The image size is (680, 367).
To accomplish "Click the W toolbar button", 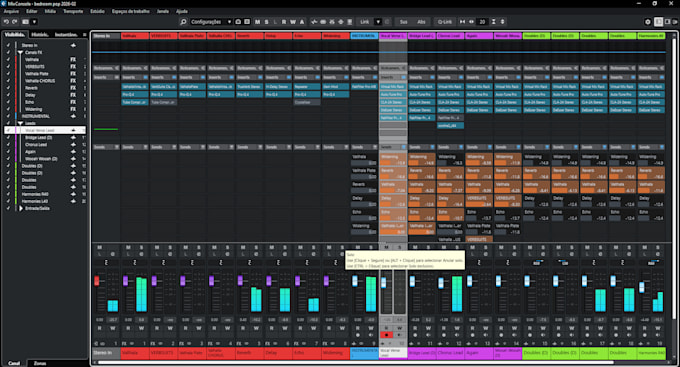I will (x=293, y=22).
